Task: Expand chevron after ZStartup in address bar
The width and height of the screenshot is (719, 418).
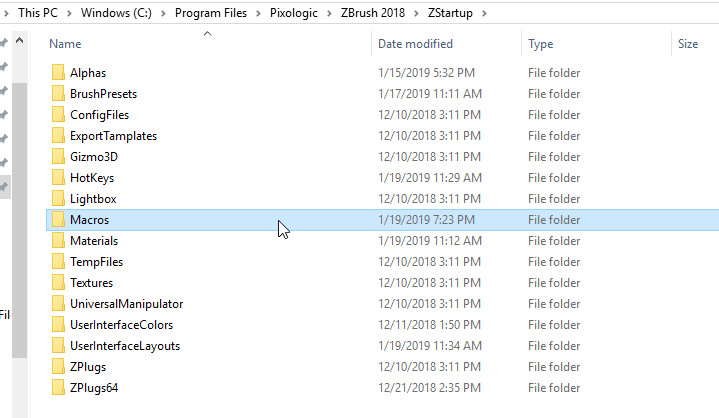Action: tap(484, 13)
